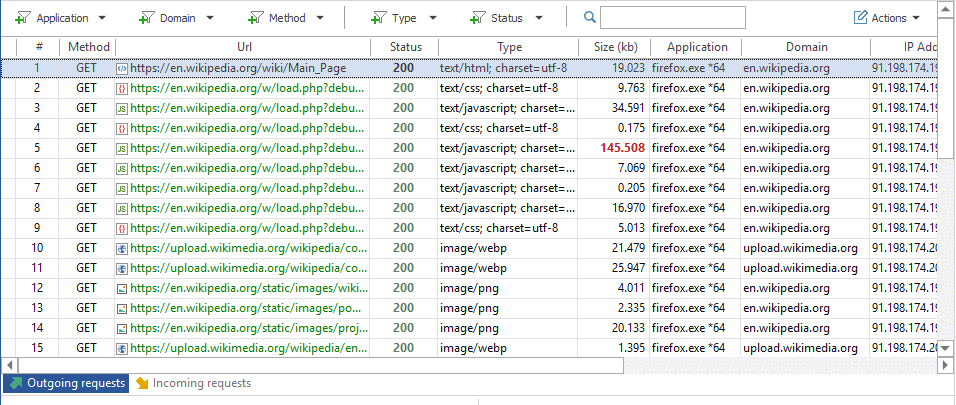Viewport: 956px width, 405px height.
Task: Expand the Application filter dropdown arrow
Action: [x=103, y=18]
